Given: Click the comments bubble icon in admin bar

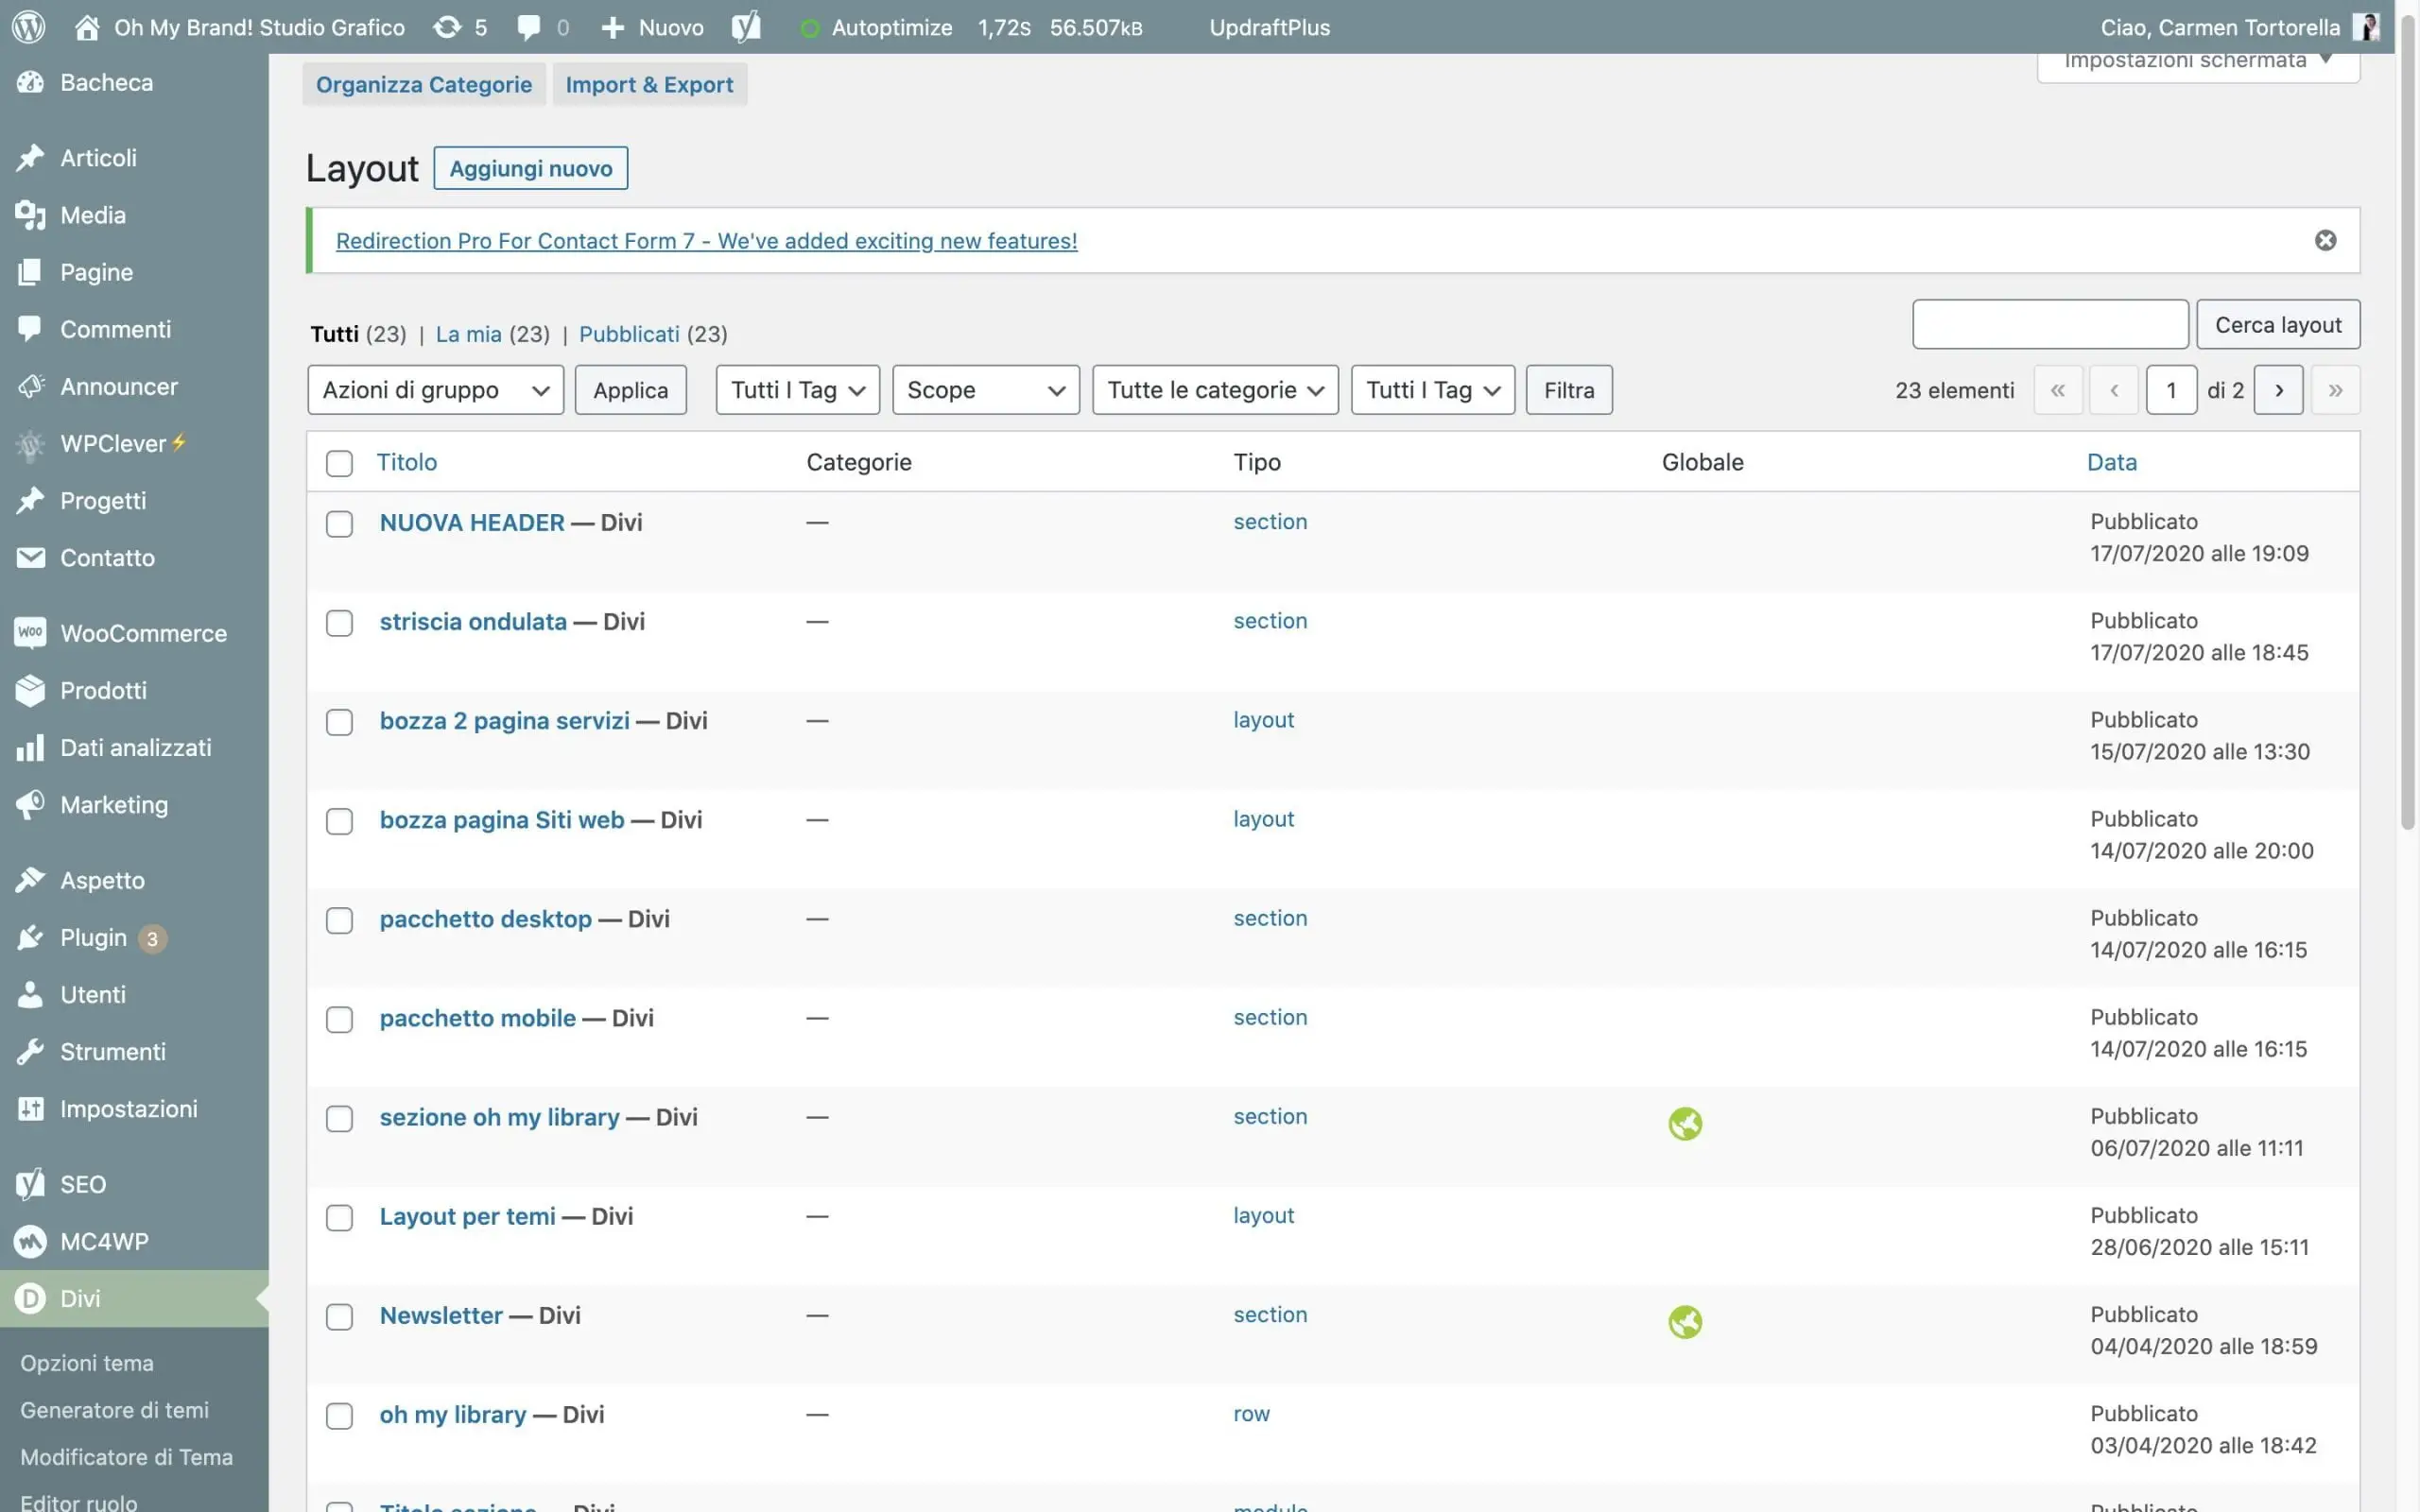Looking at the screenshot, I should point(529,27).
